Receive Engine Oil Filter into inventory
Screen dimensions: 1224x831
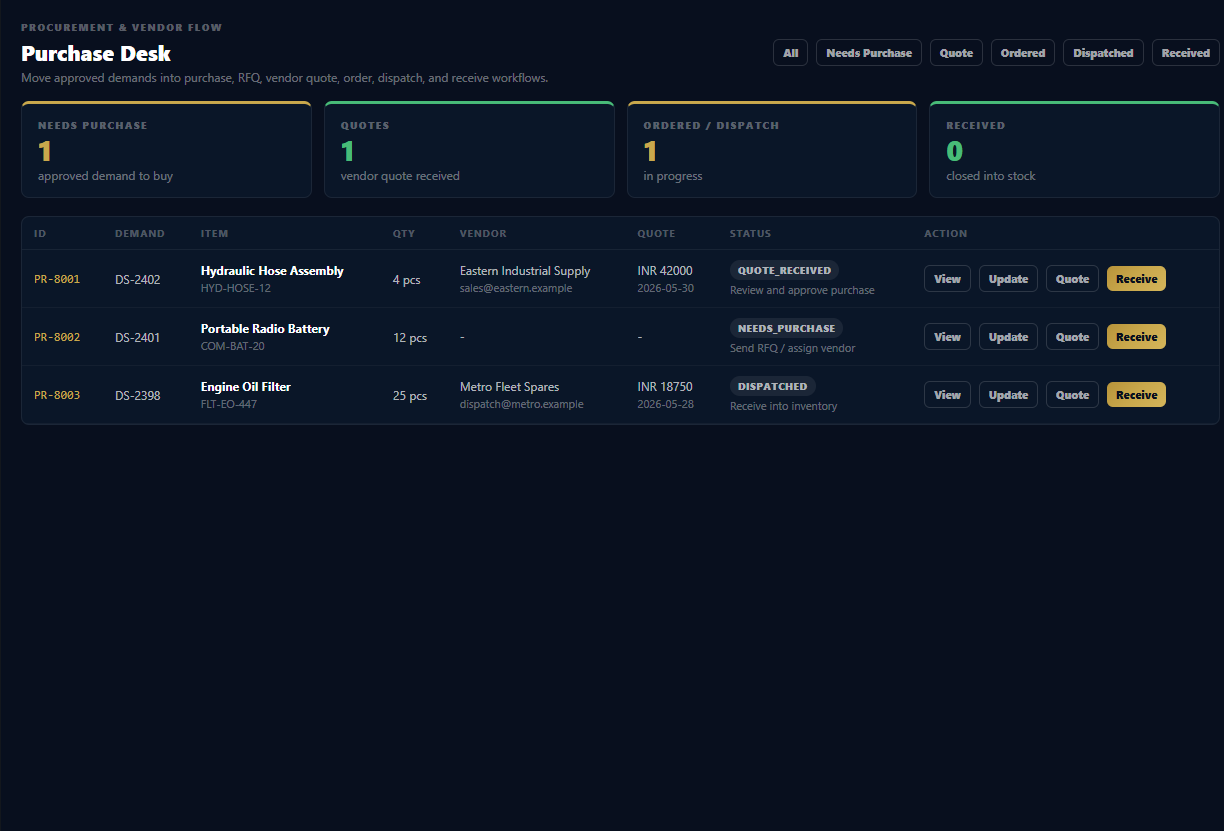click(1136, 395)
